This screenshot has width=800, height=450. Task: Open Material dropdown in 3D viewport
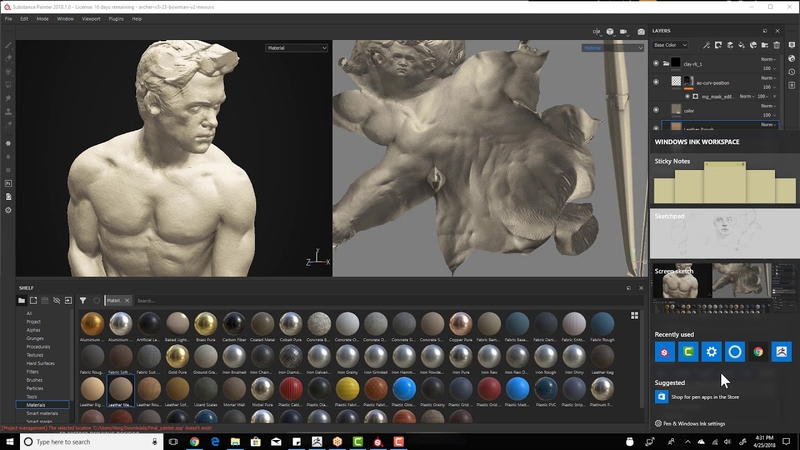coord(296,48)
